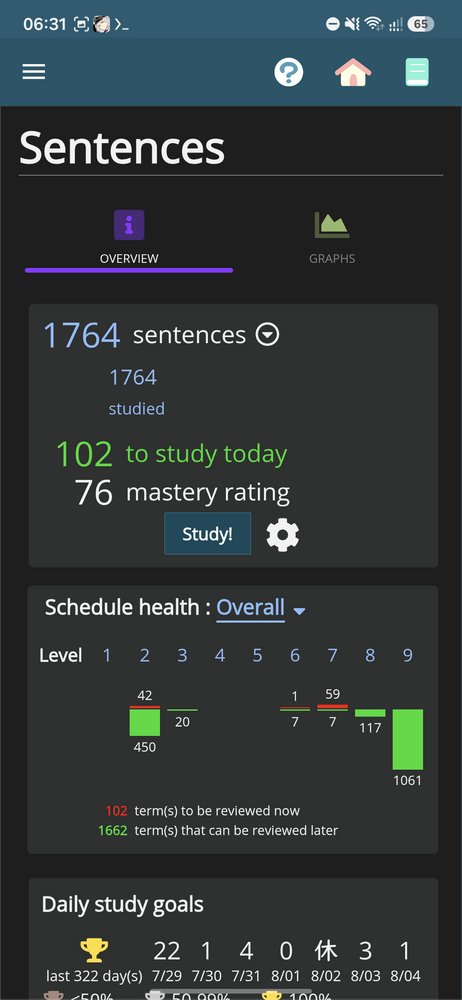The image size is (462, 1000).
Task: Open the green book icon
Action: pos(417,72)
